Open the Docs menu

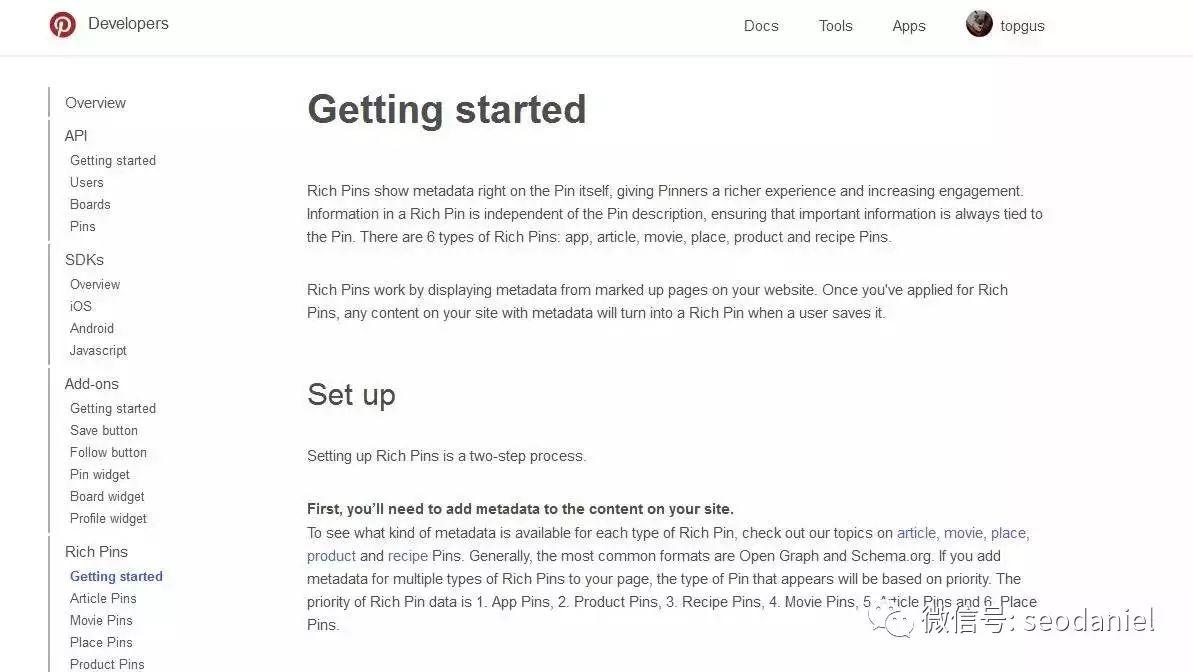(761, 26)
